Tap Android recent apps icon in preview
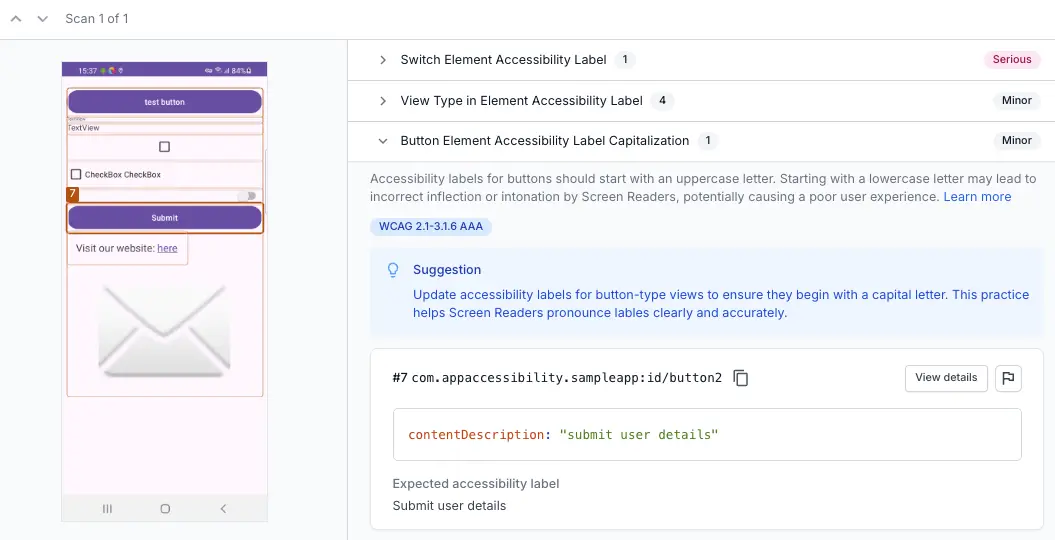1055x540 pixels. 107,509
